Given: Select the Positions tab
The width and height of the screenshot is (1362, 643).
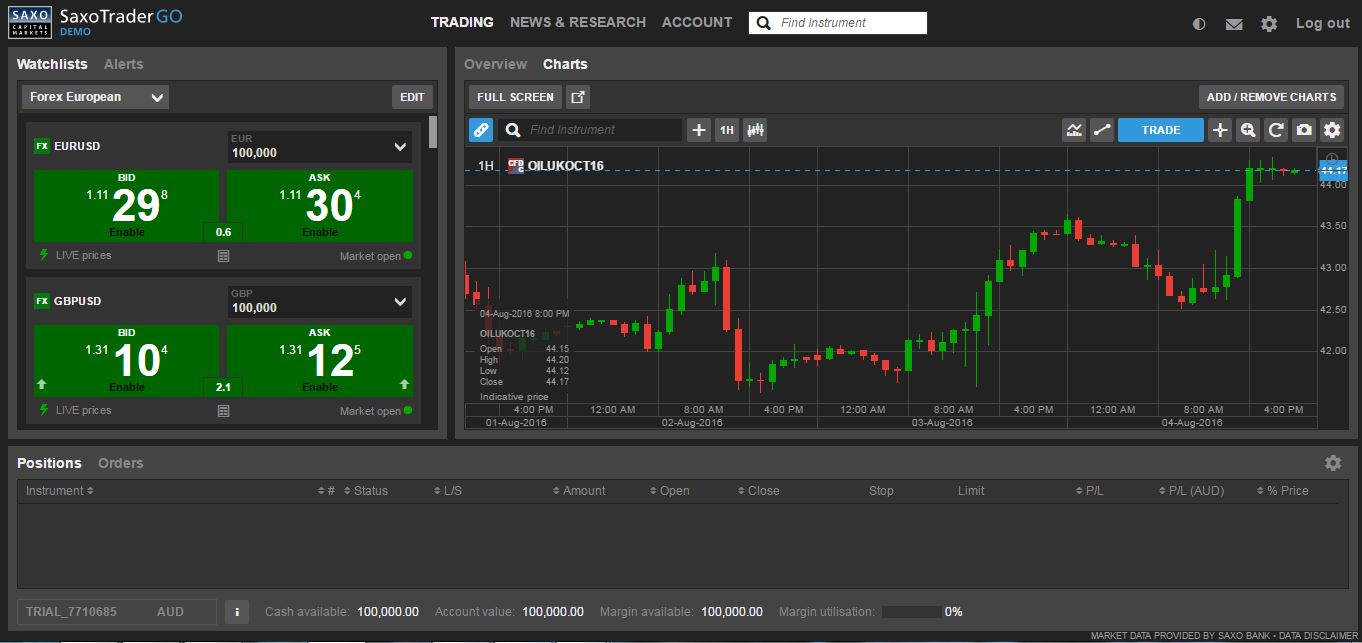Looking at the screenshot, I should [49, 463].
